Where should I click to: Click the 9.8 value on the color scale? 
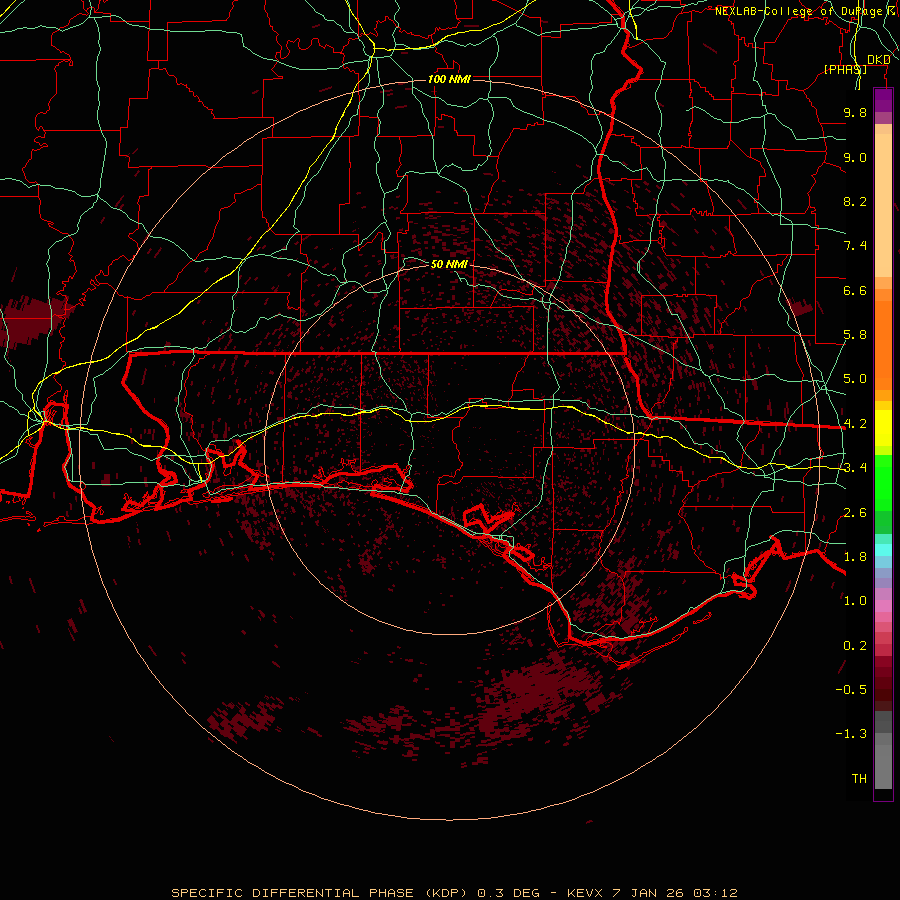[x=855, y=112]
